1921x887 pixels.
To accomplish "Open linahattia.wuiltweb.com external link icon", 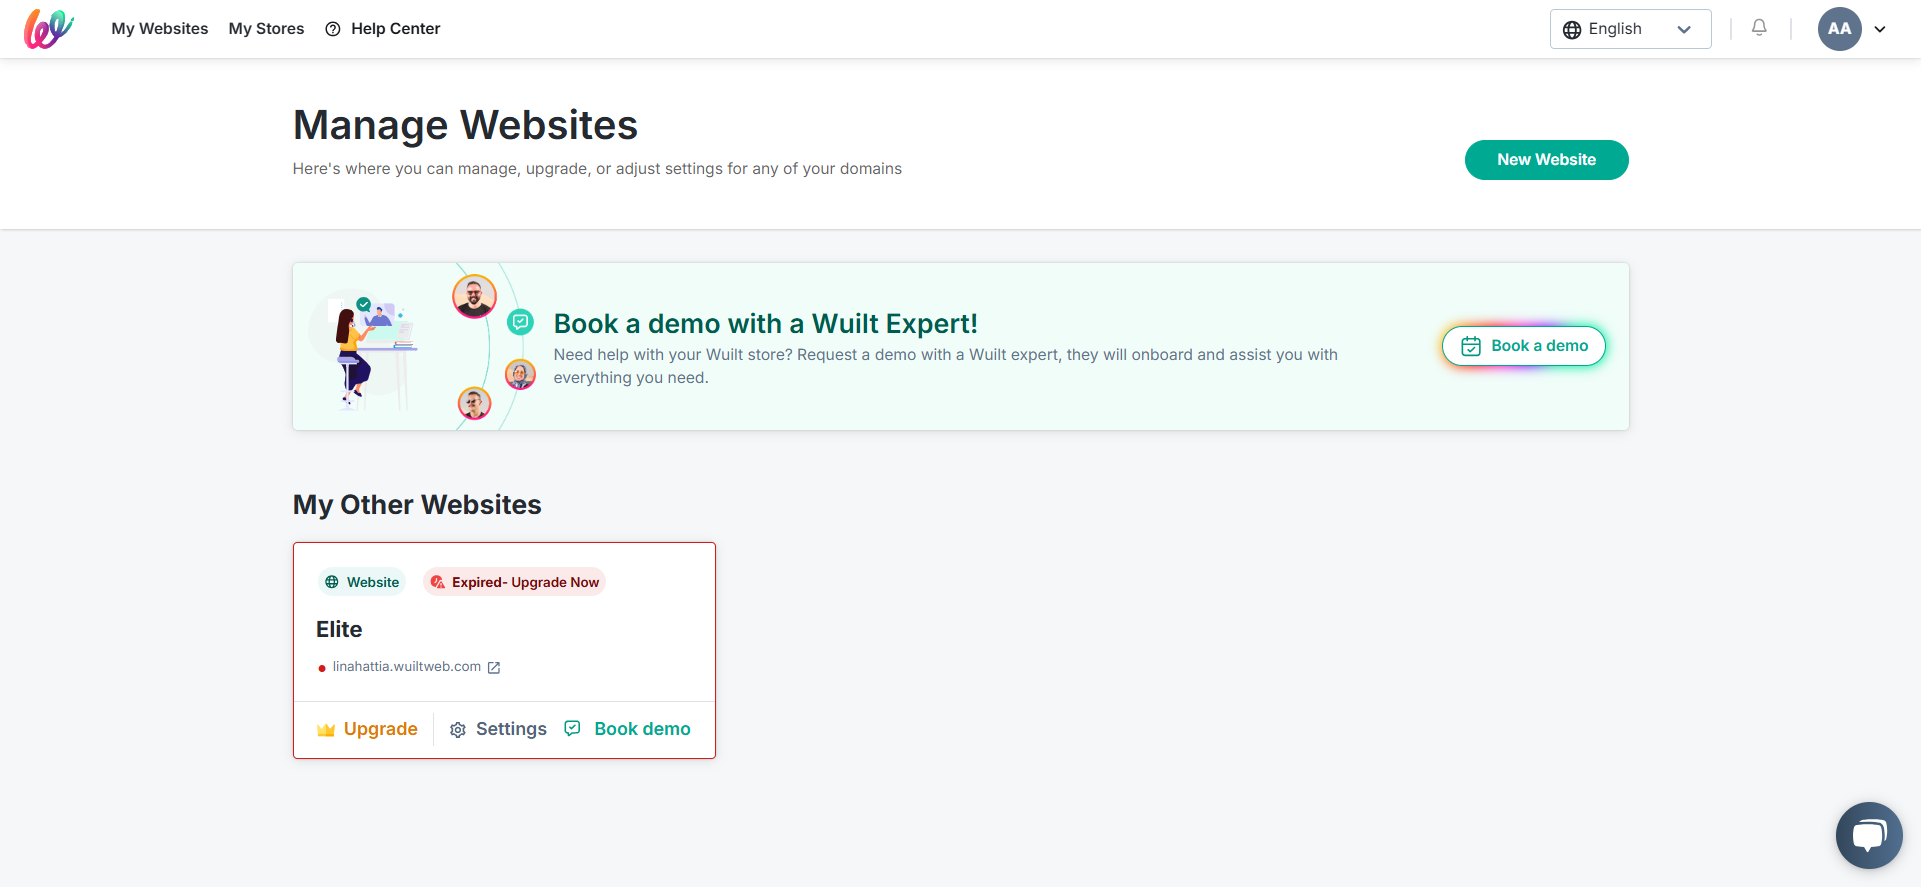I will tap(494, 667).
